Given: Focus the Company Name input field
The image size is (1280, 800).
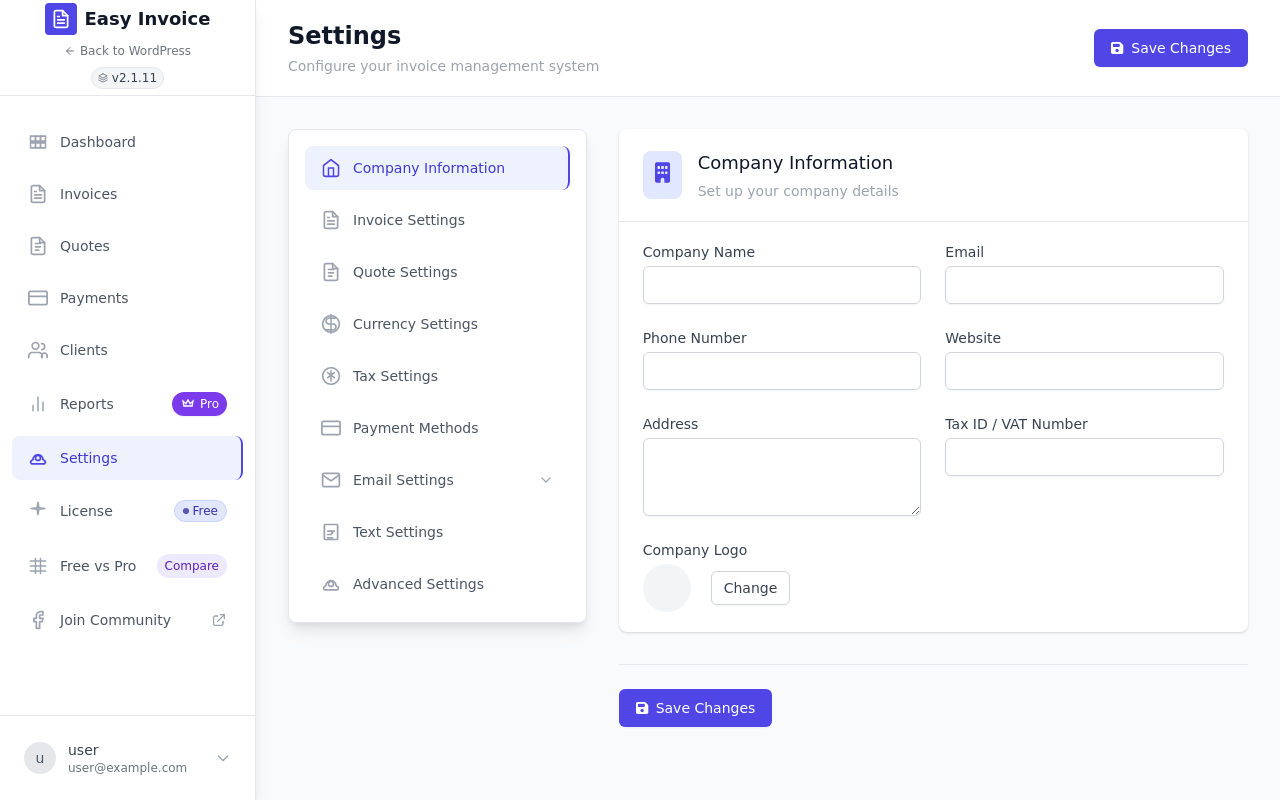Looking at the screenshot, I should pos(782,285).
